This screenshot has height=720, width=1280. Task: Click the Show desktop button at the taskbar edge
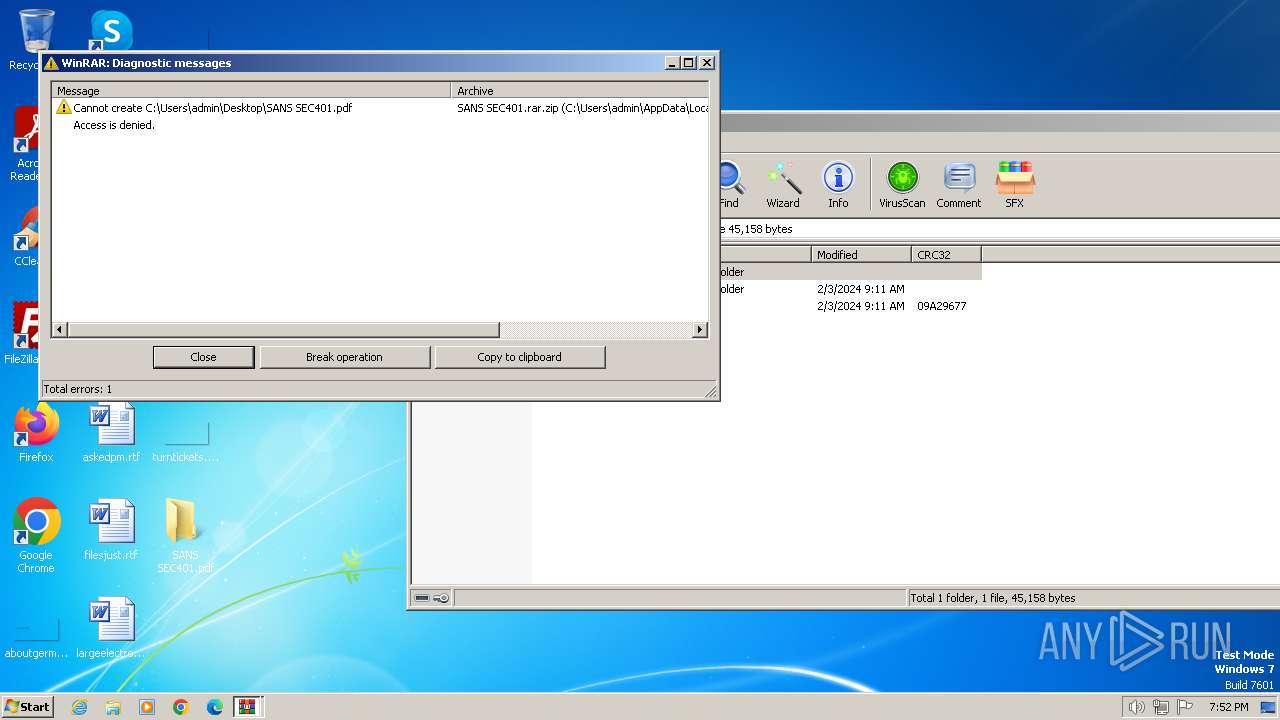point(1268,707)
